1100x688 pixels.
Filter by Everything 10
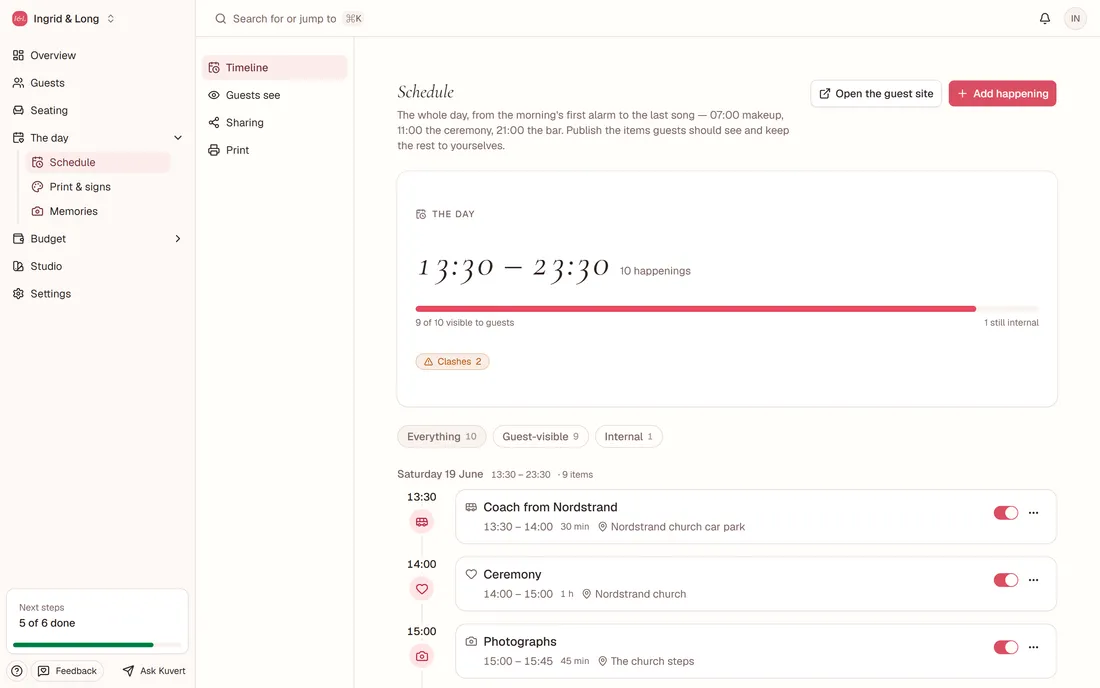(442, 436)
